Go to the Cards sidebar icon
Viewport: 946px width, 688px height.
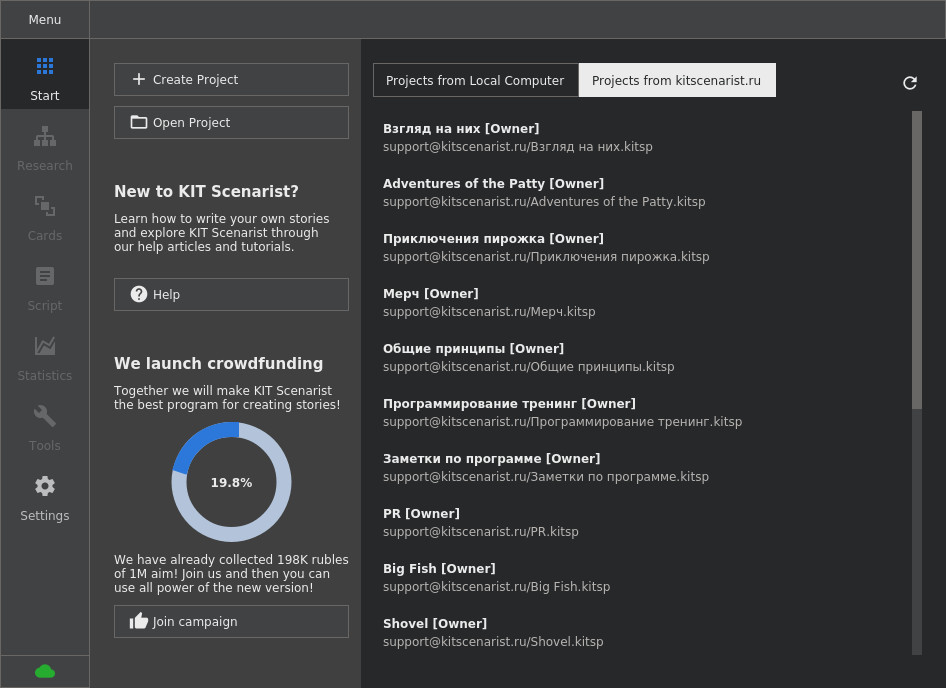pos(45,206)
